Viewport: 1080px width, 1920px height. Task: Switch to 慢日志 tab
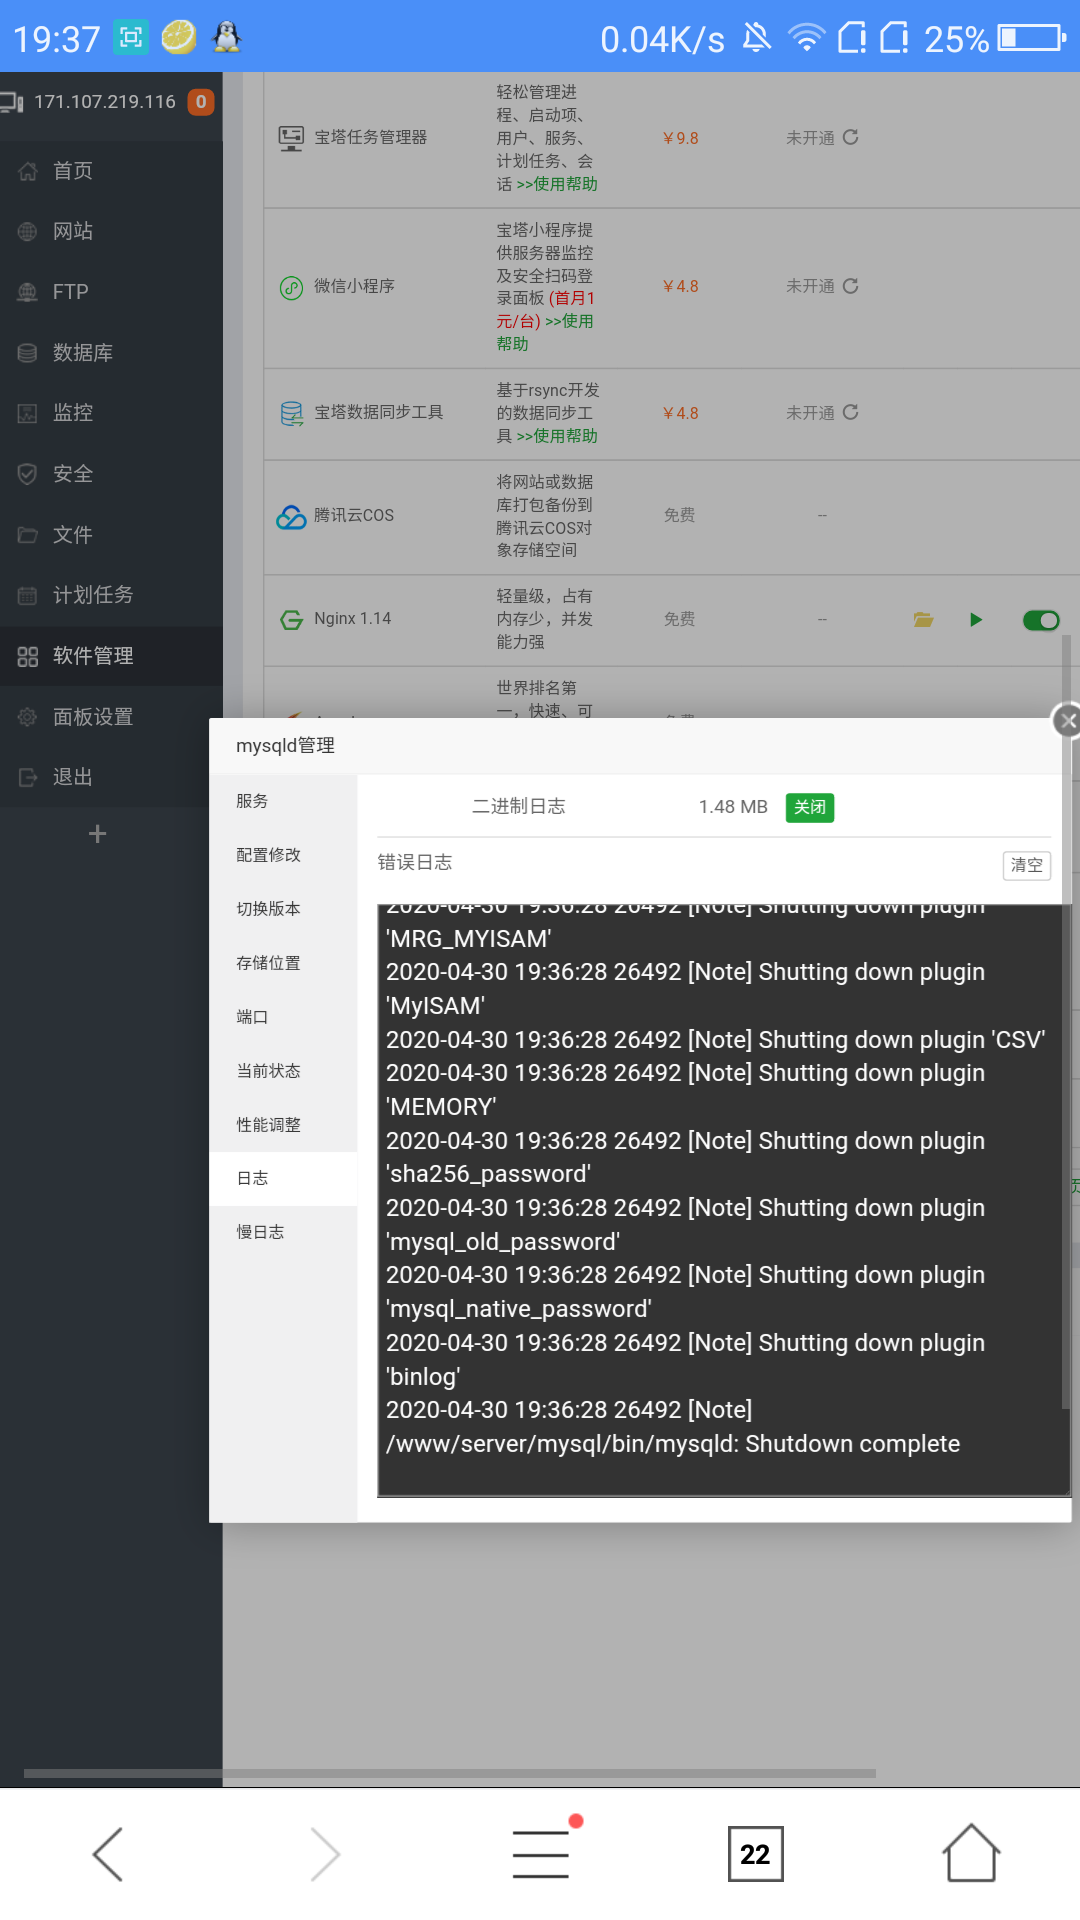tap(283, 1232)
